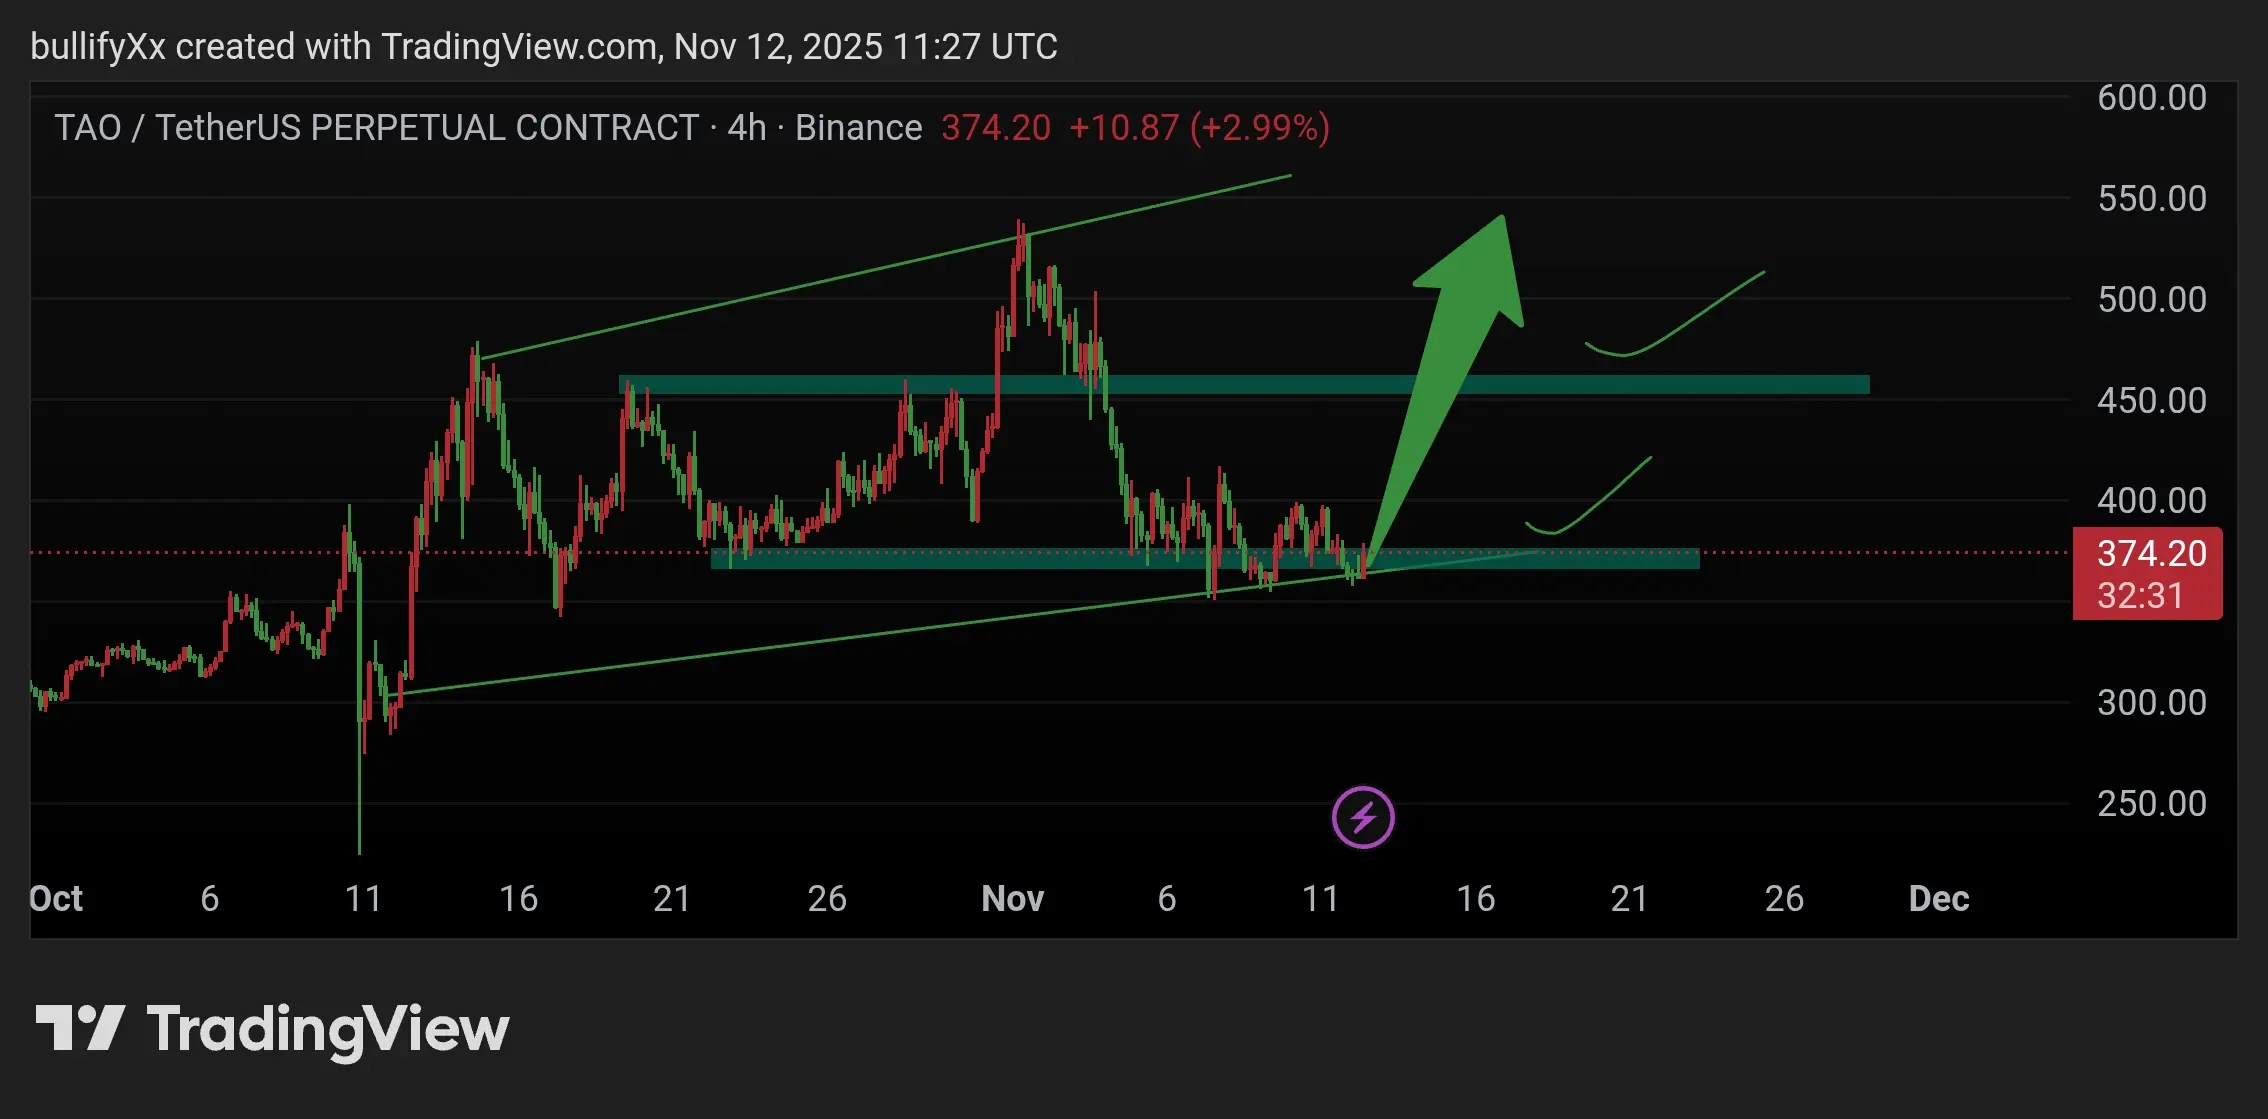
Task: Click the TradingView logo icon
Action: coord(80,1028)
